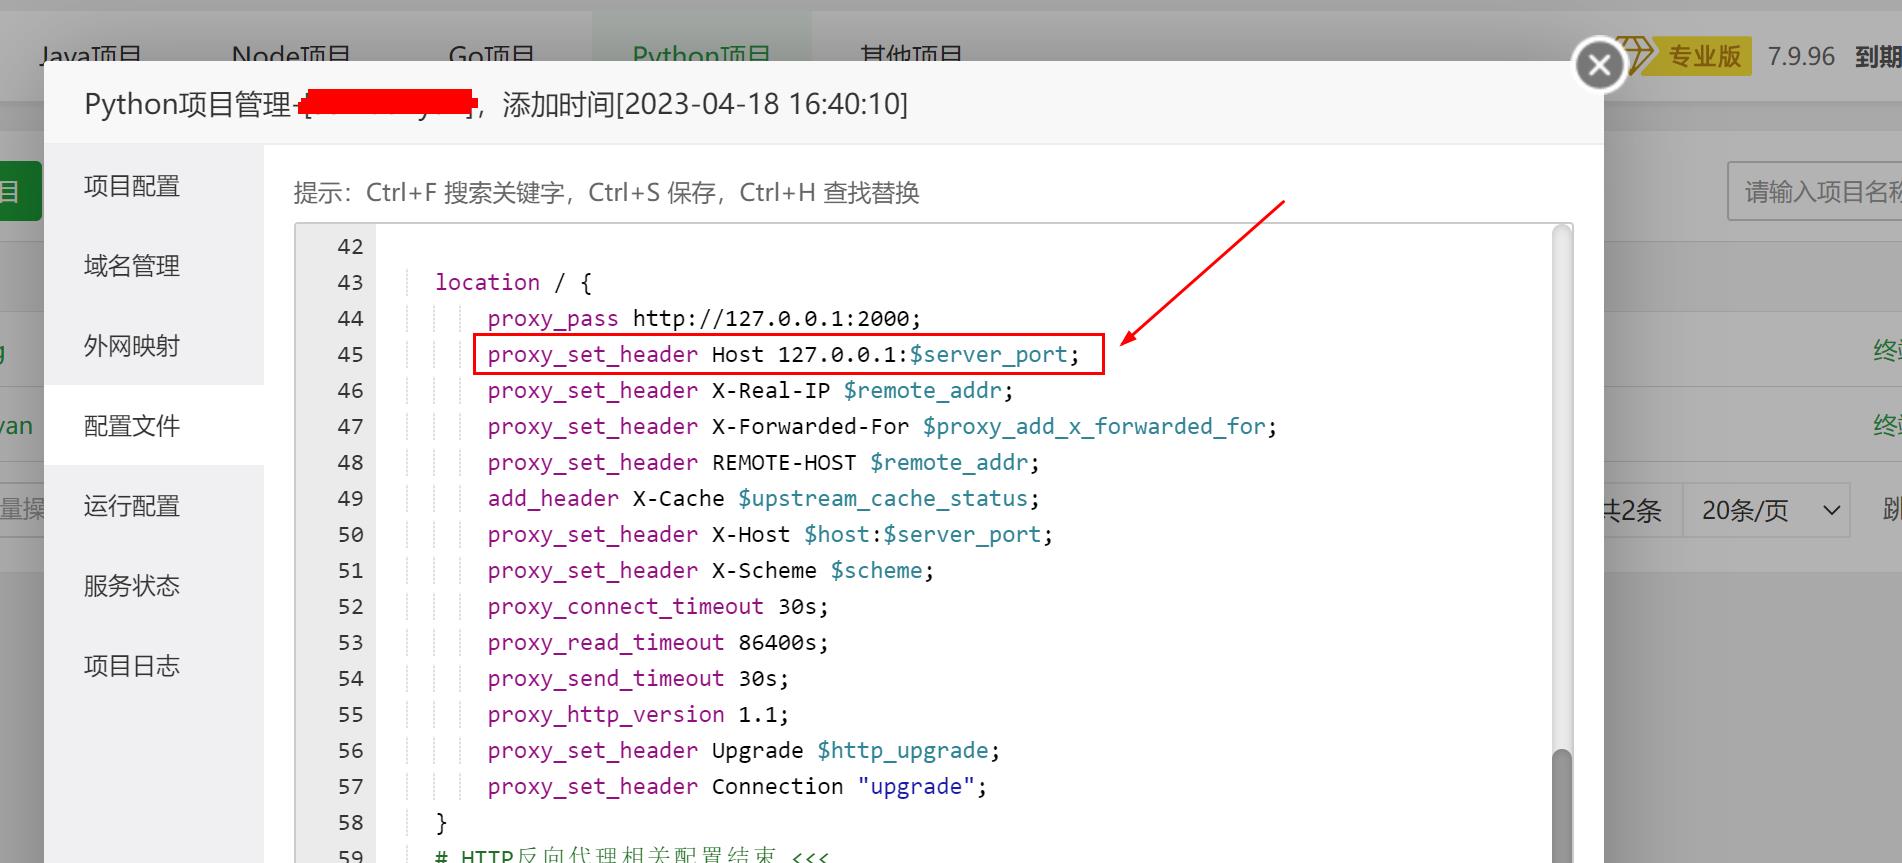Click the project name search field
This screenshot has width=1902, height=863.
coord(1815,191)
